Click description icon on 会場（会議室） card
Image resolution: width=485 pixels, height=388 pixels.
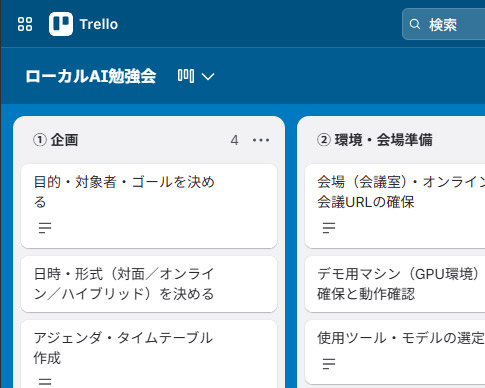pyautogui.click(x=329, y=228)
